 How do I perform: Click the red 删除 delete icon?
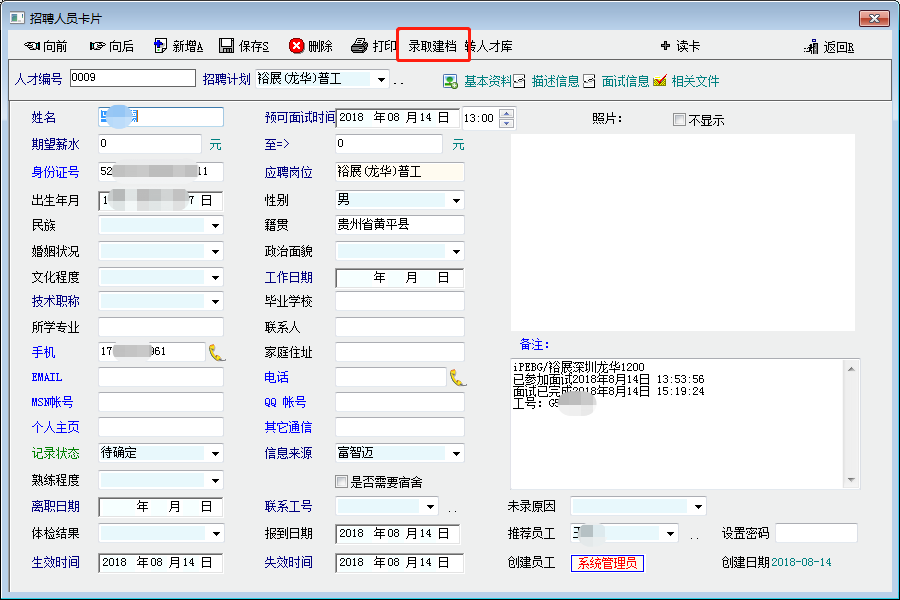point(297,46)
